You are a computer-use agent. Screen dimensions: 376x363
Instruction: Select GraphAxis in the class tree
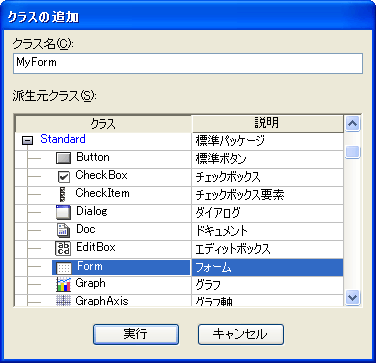pos(102,301)
